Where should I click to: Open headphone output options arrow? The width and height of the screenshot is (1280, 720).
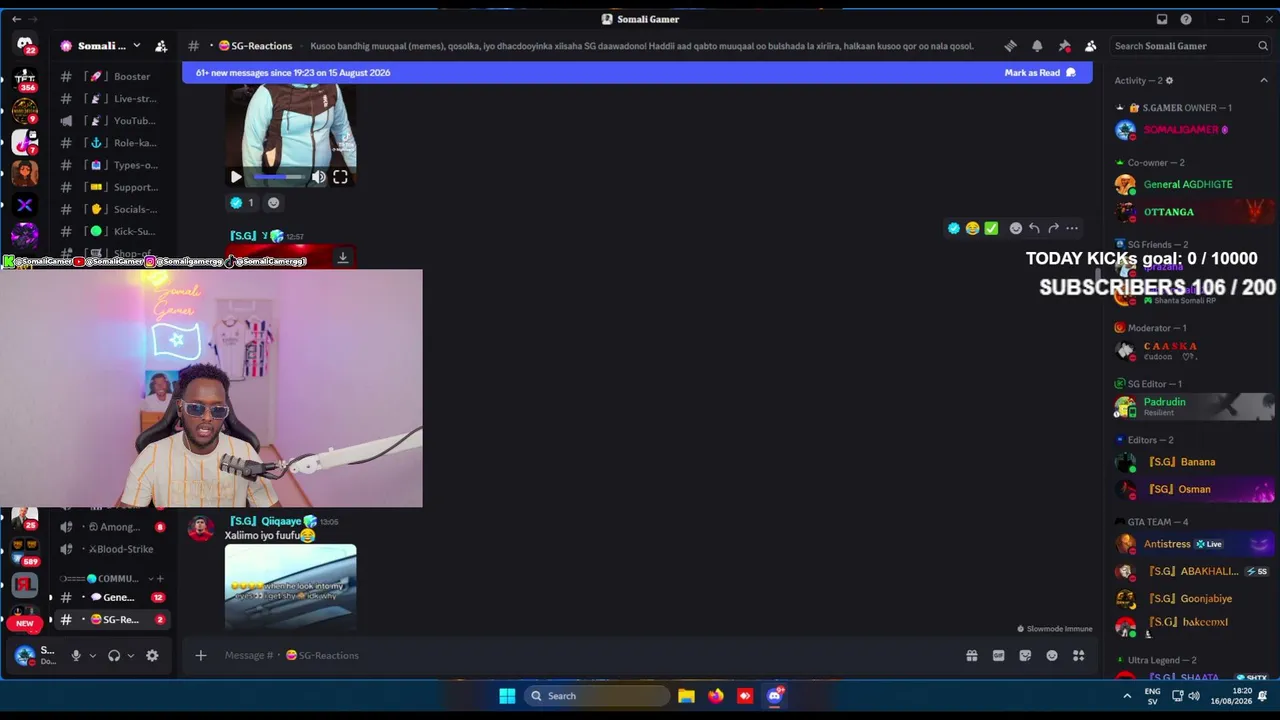tap(130, 656)
